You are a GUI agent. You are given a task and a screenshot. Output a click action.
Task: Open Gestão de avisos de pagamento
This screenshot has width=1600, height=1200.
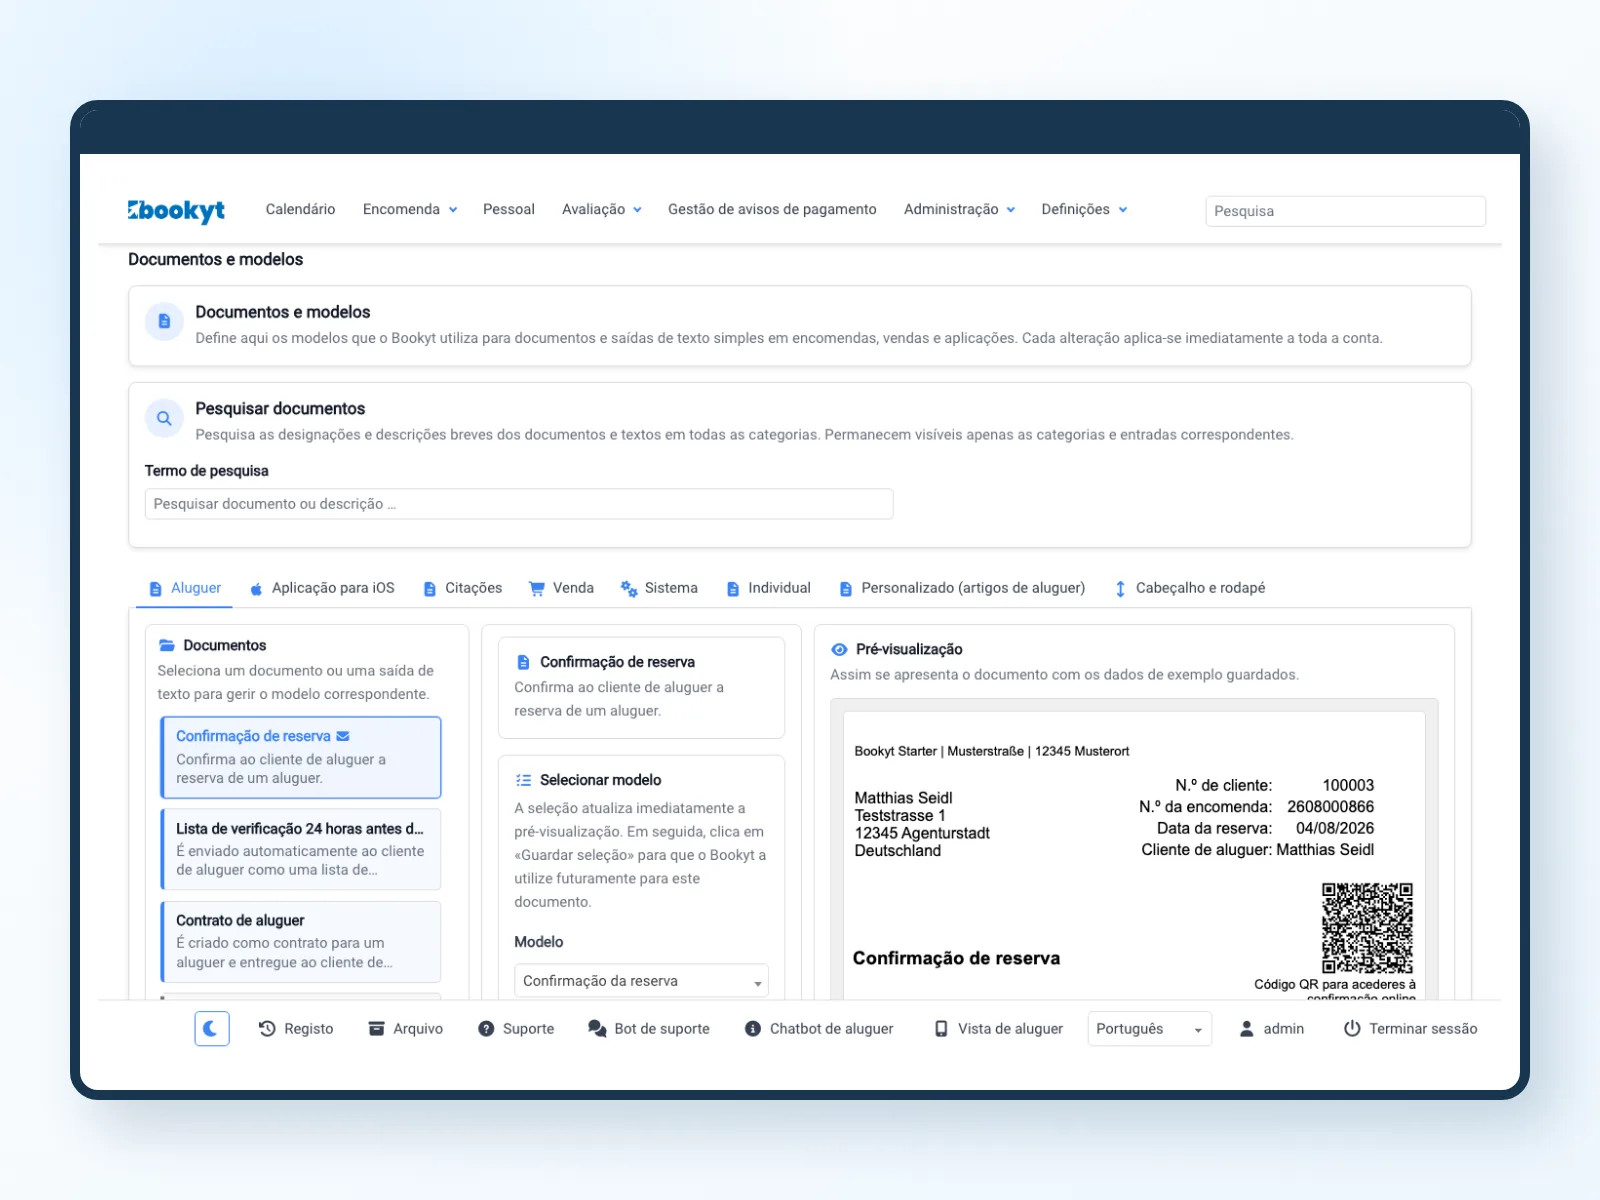[772, 209]
